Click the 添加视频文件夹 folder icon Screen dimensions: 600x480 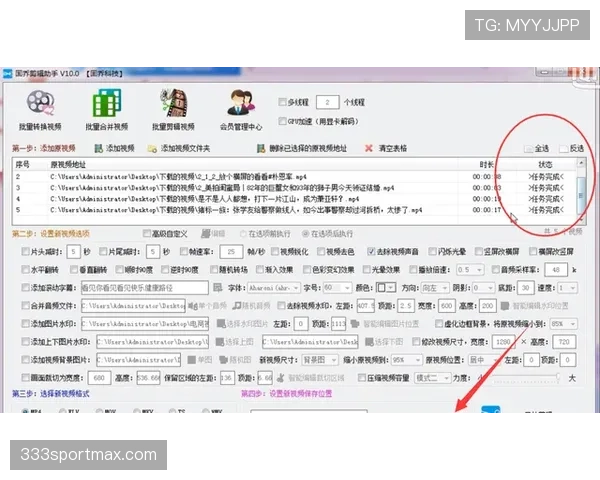(152, 149)
